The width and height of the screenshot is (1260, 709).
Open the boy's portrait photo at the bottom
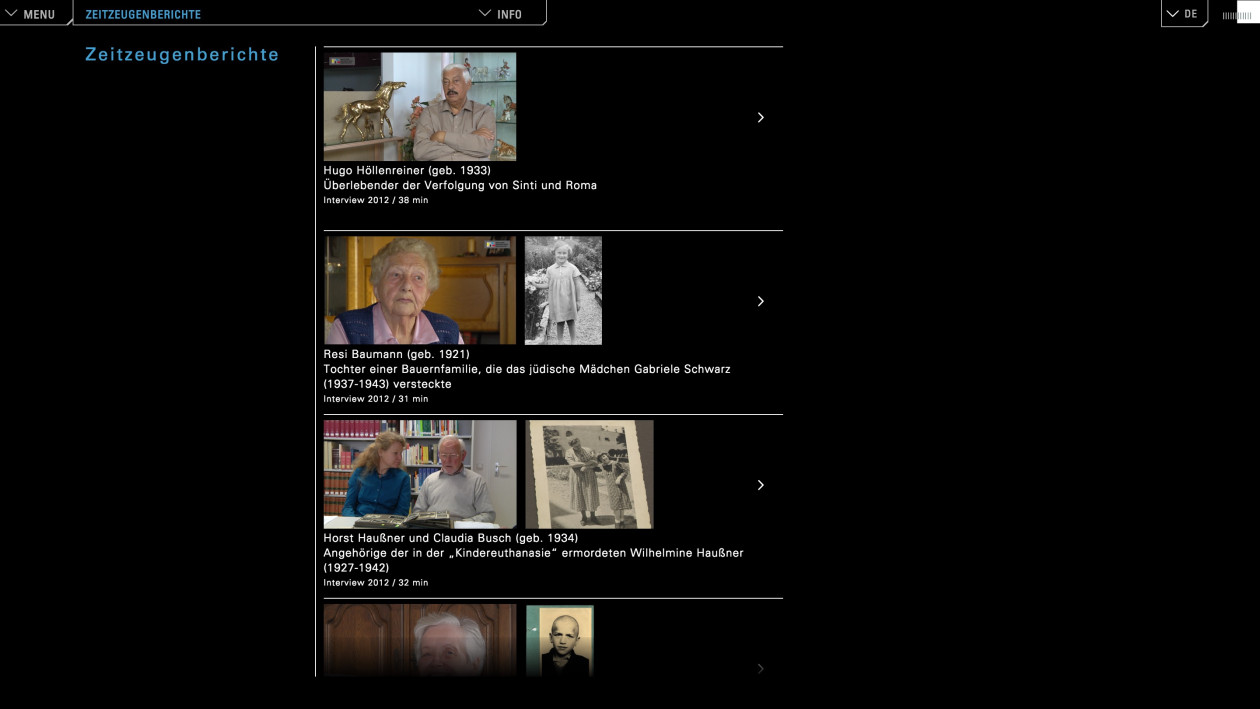click(x=560, y=641)
